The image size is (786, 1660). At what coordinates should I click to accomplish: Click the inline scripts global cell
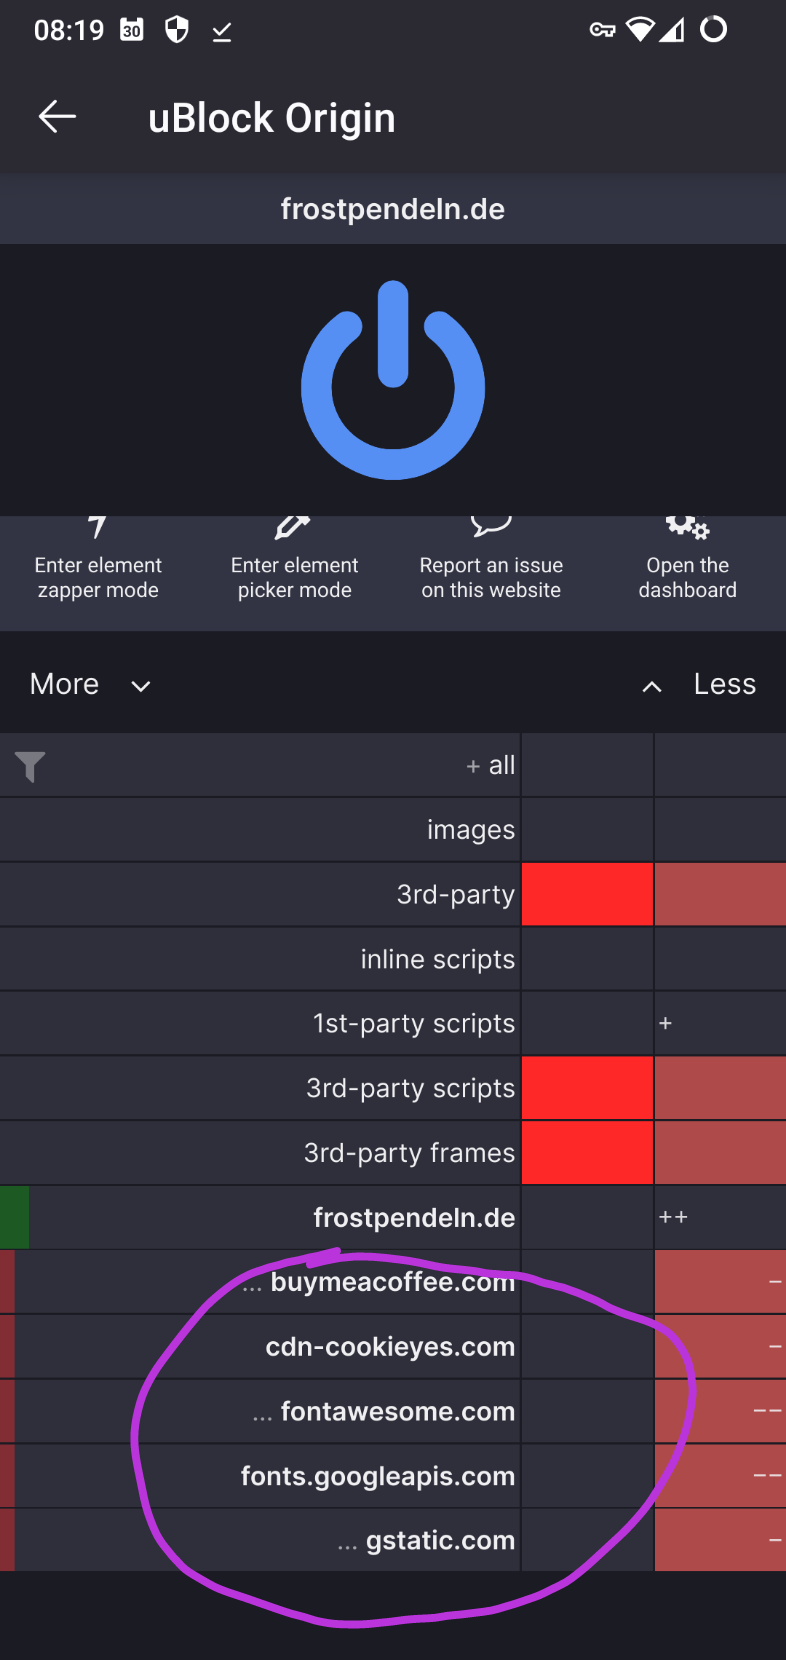(x=587, y=959)
